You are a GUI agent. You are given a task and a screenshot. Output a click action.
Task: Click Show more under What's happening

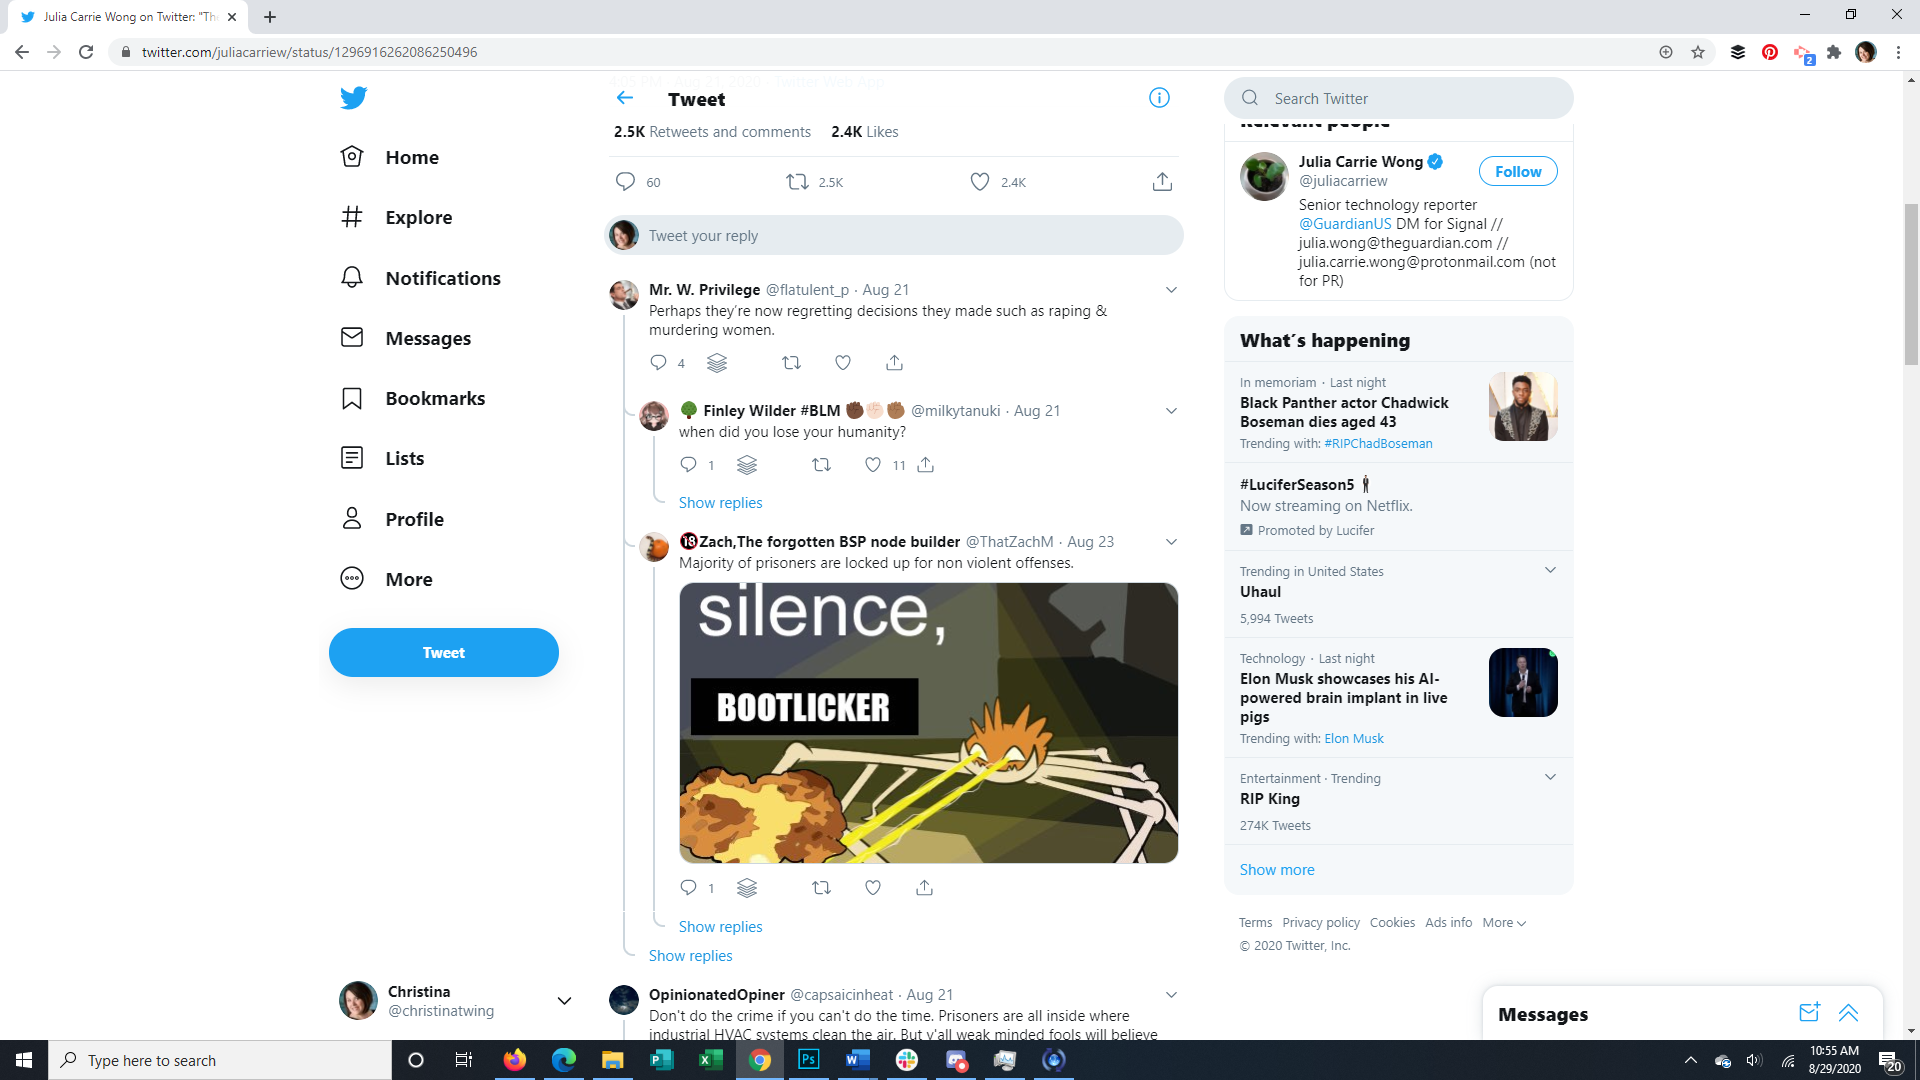tap(1277, 870)
